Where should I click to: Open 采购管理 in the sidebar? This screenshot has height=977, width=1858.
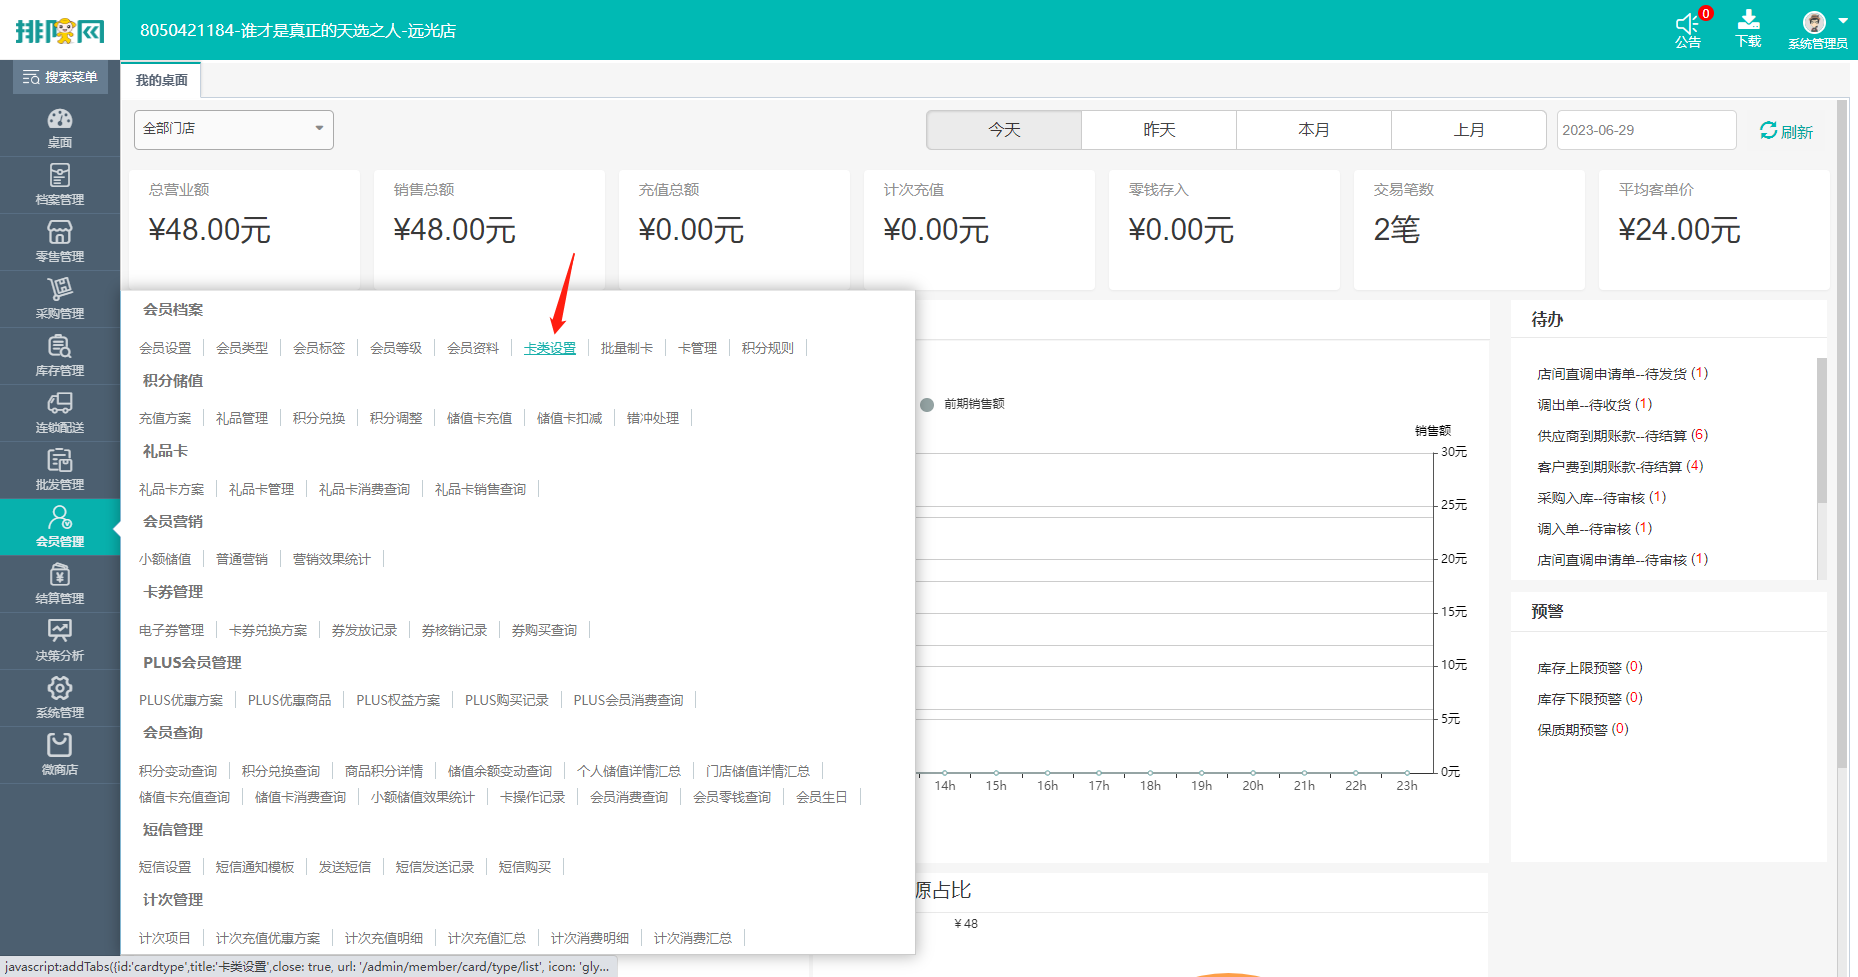pos(60,298)
